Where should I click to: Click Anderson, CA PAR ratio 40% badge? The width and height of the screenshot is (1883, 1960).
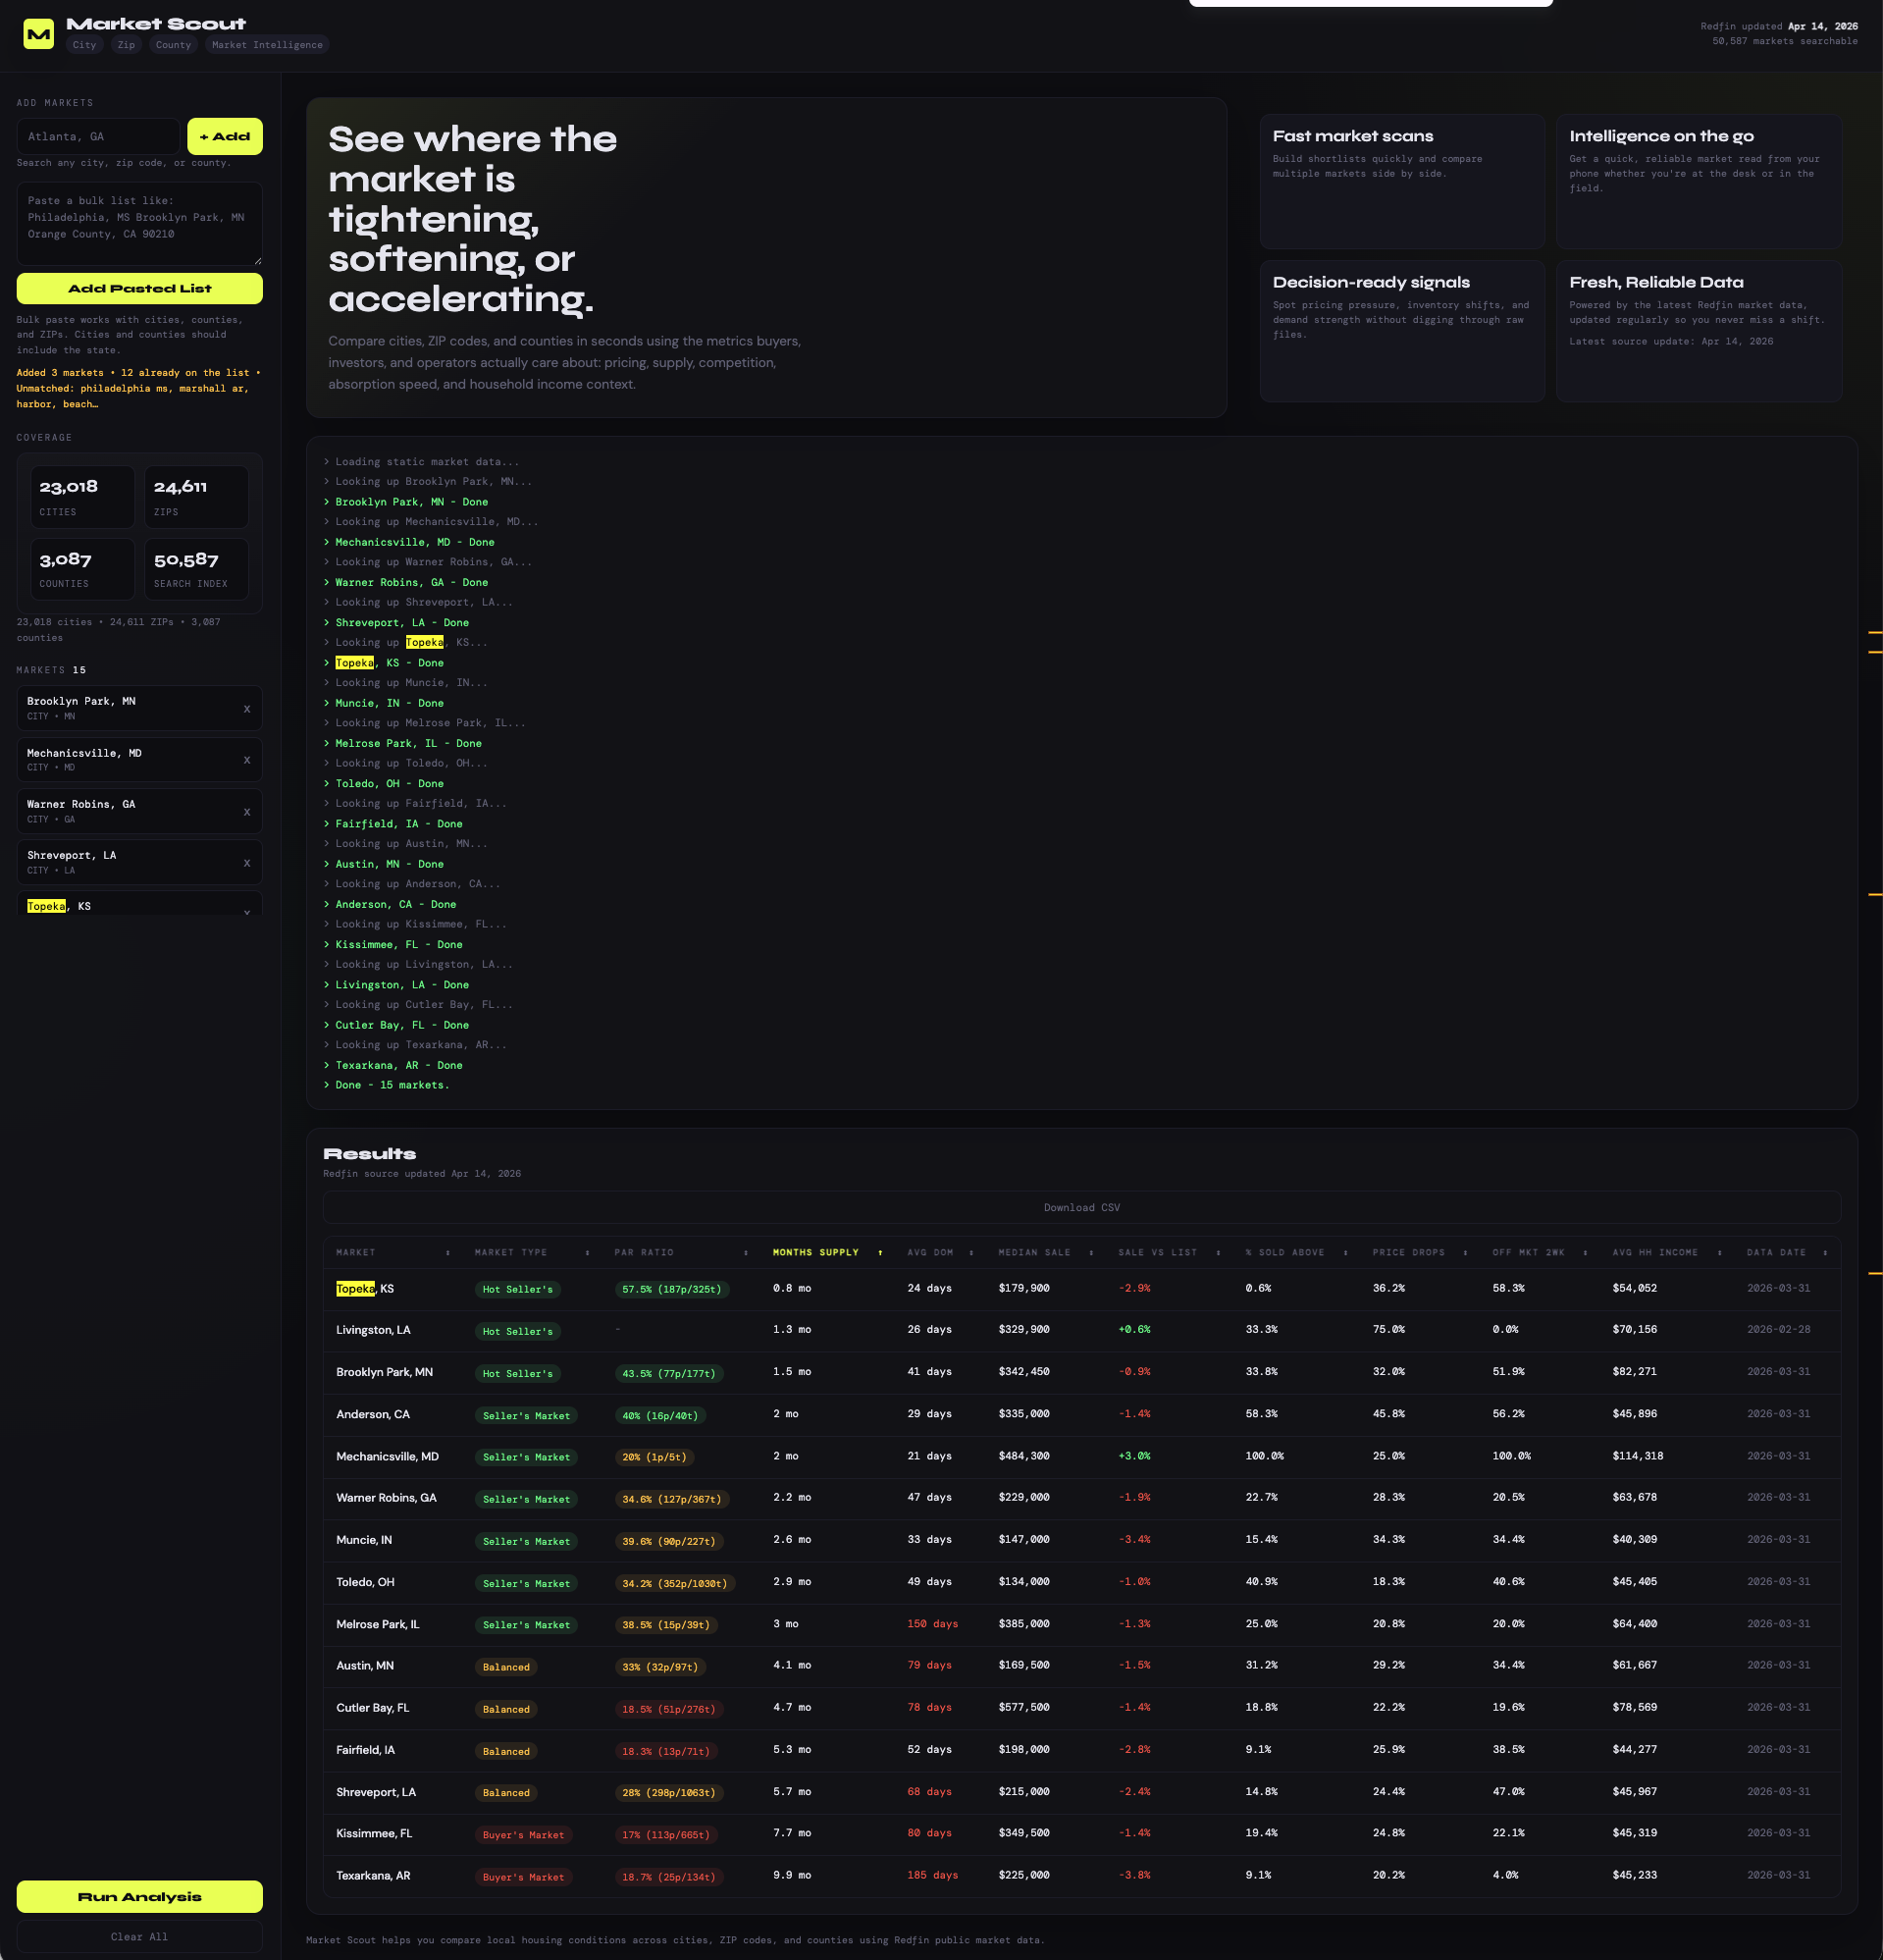click(661, 1416)
